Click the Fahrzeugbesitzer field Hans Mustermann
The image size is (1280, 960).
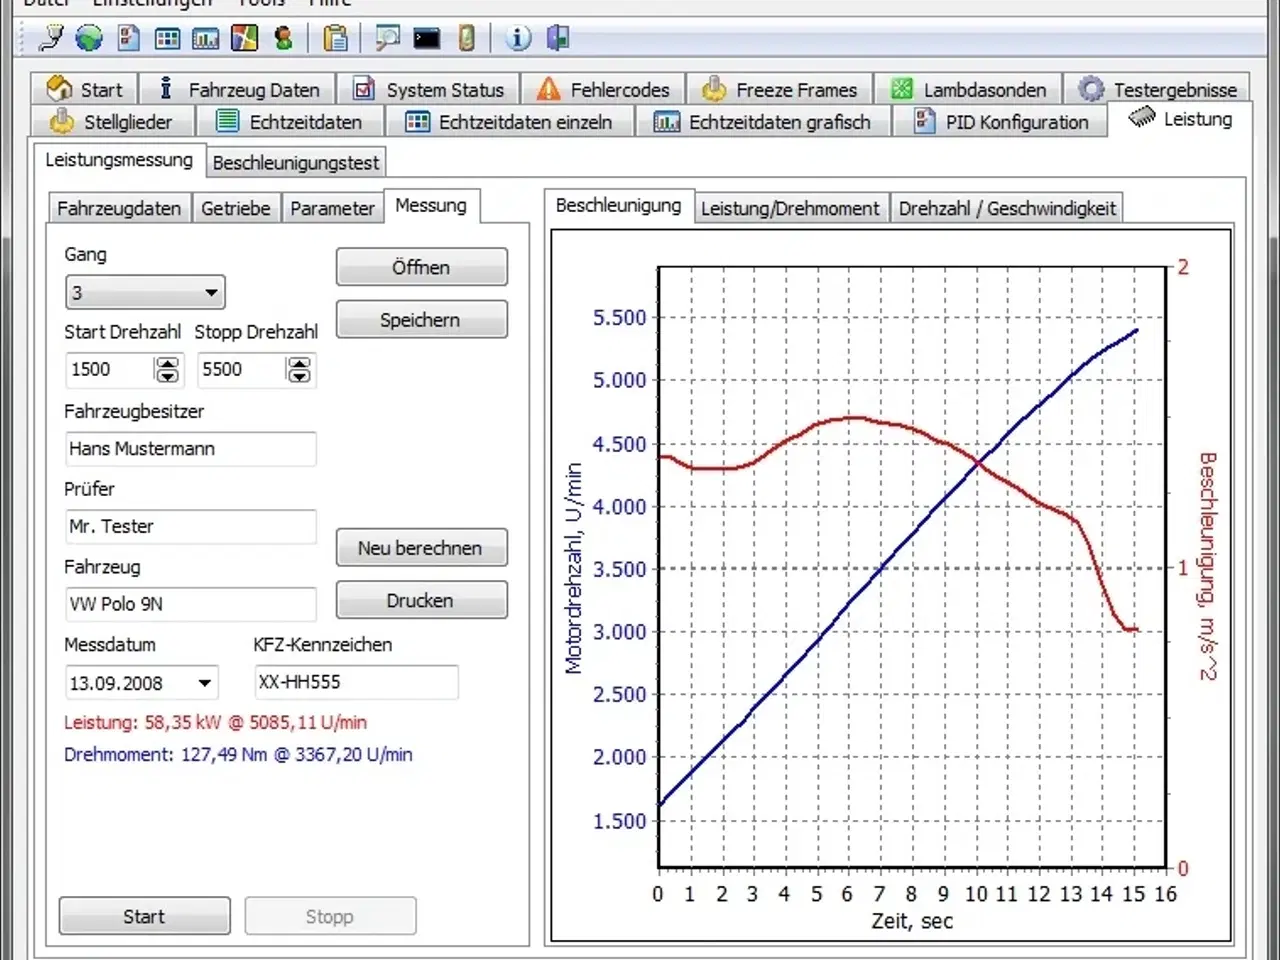pyautogui.click(x=191, y=449)
